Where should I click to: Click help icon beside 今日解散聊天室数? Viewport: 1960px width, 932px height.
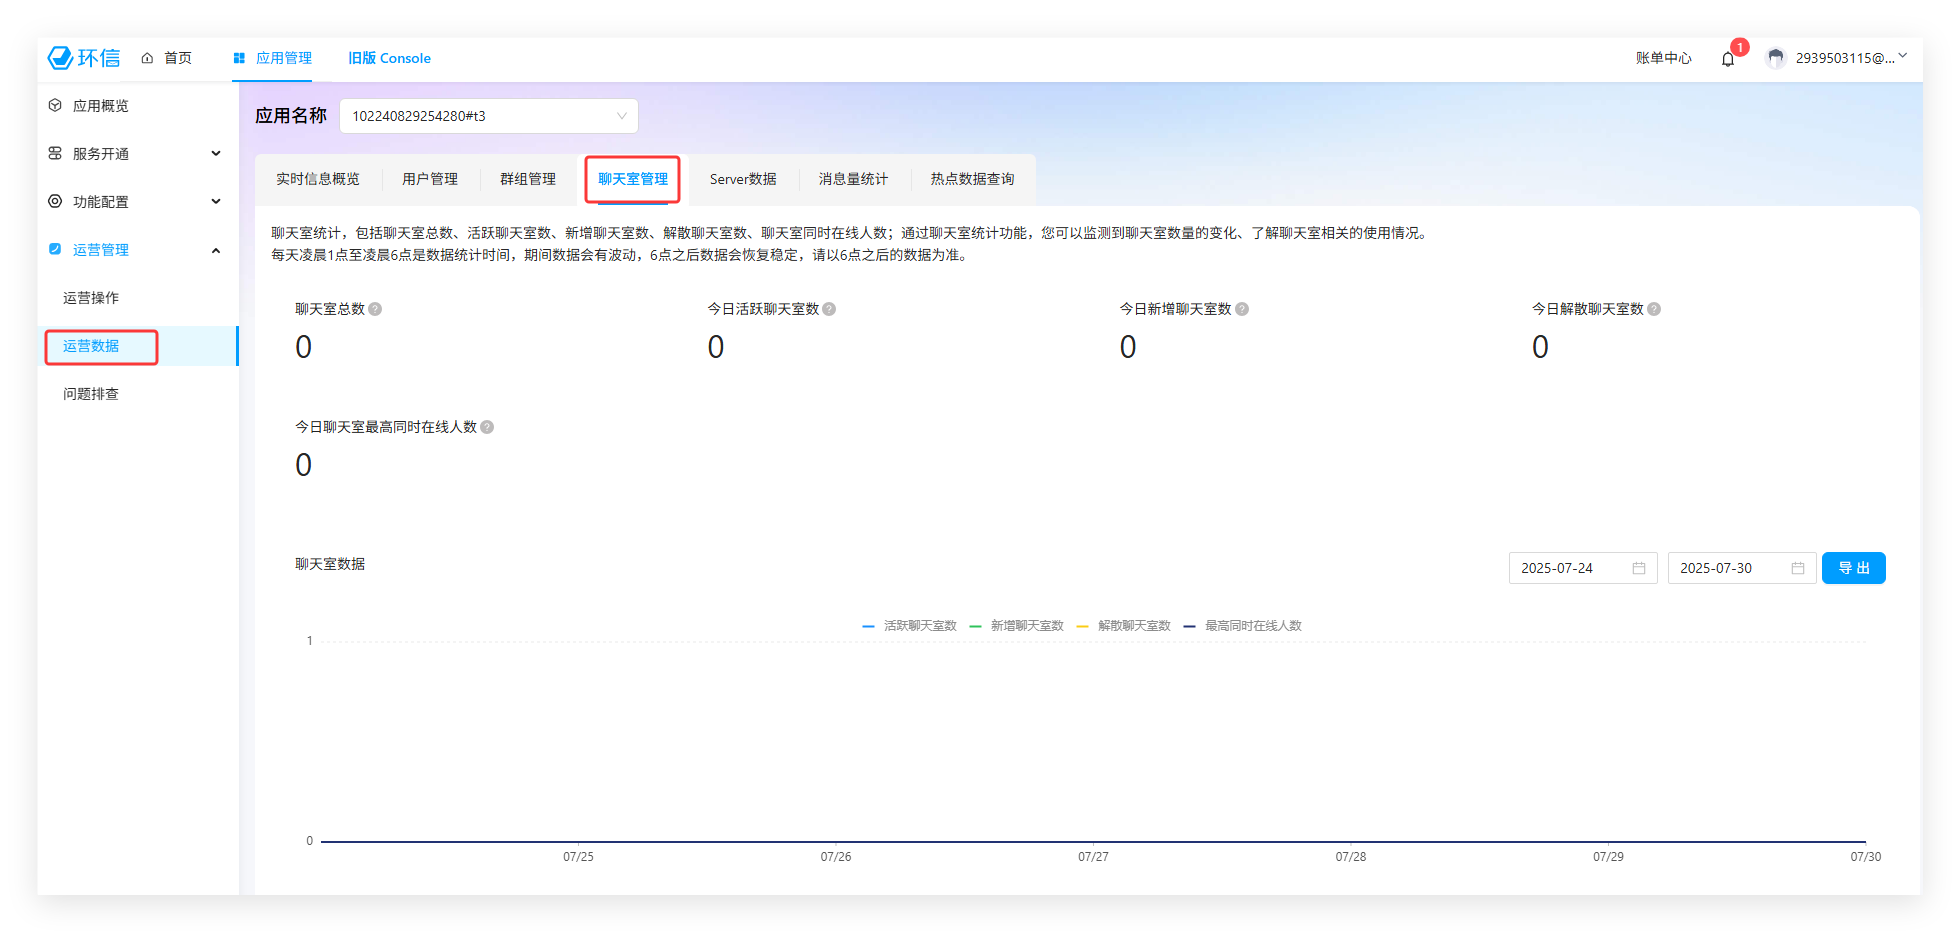[1654, 309]
